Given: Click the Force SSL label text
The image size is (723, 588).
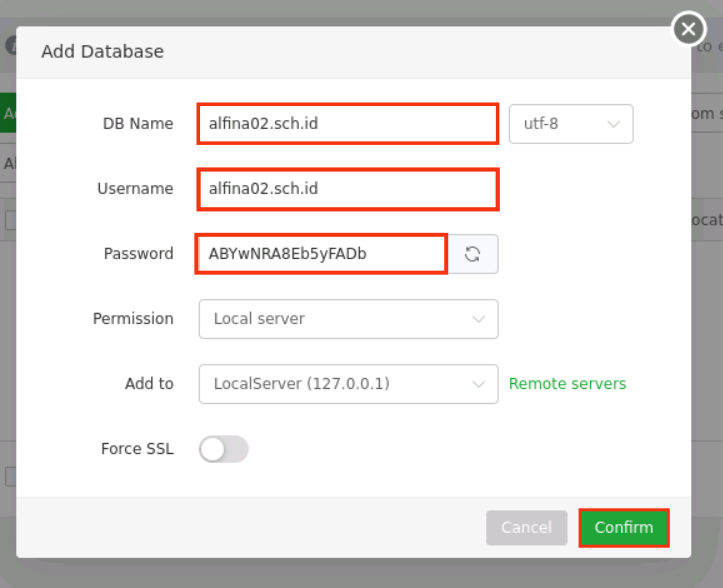Looking at the screenshot, I should pyautogui.click(x=137, y=449).
